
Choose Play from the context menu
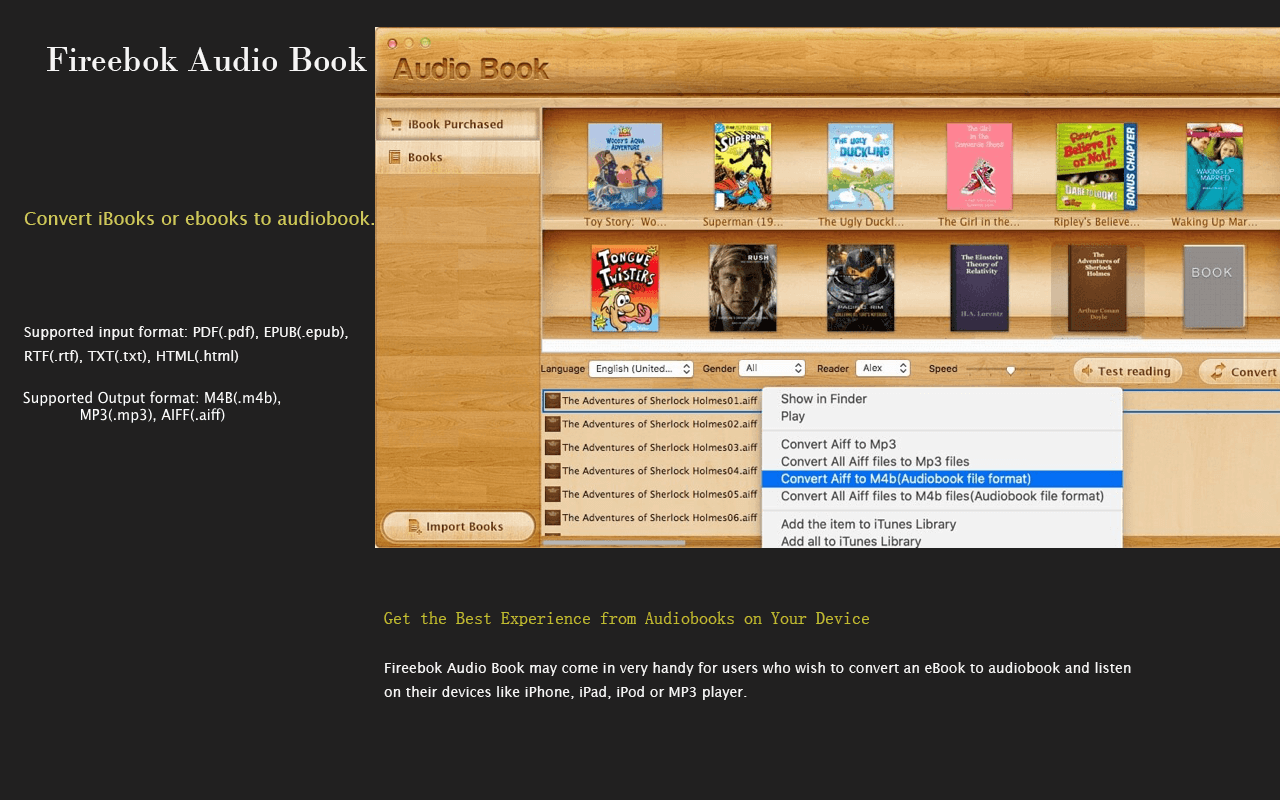click(942, 416)
